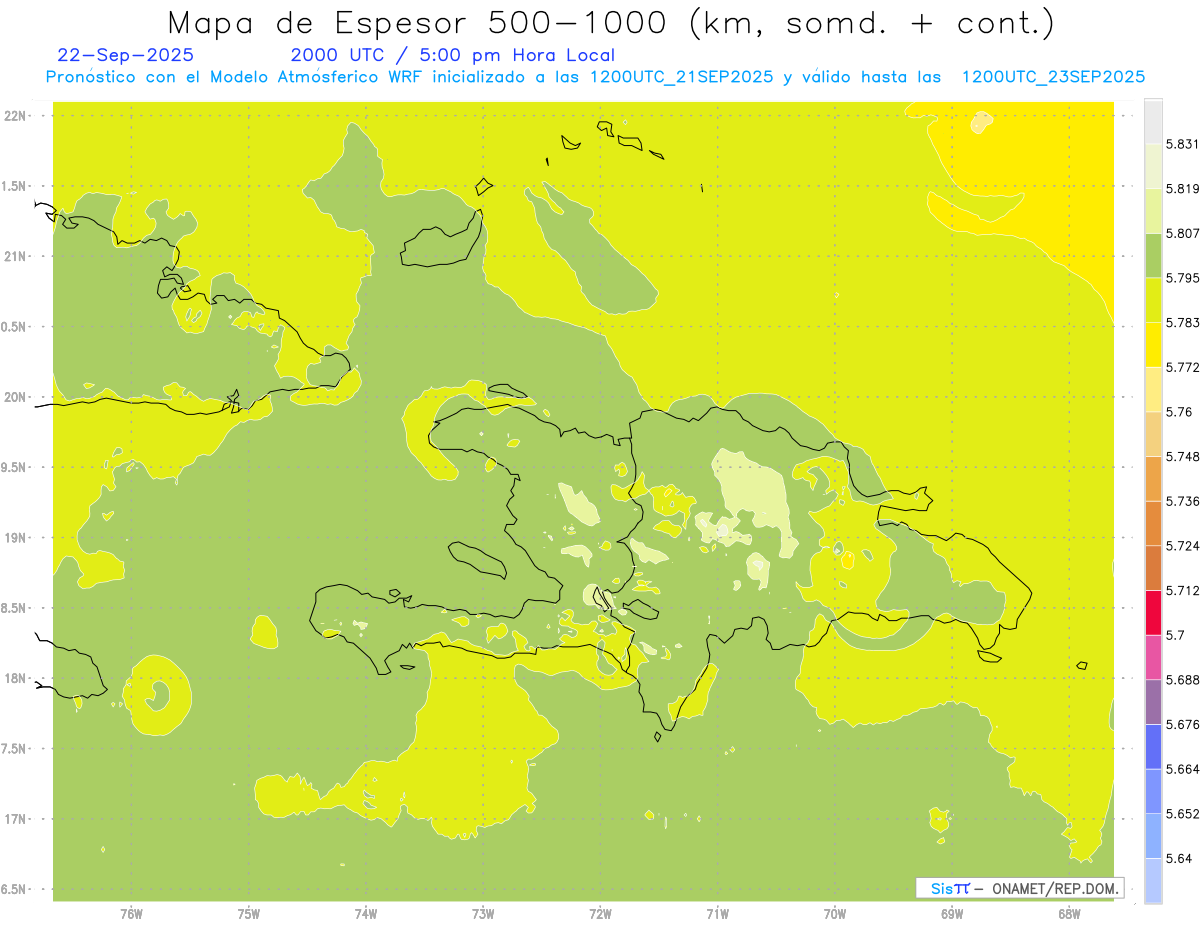Click the 1200UTC_21SEP2025 initialization time text
The width and height of the screenshot is (1200, 927).
pos(681,77)
